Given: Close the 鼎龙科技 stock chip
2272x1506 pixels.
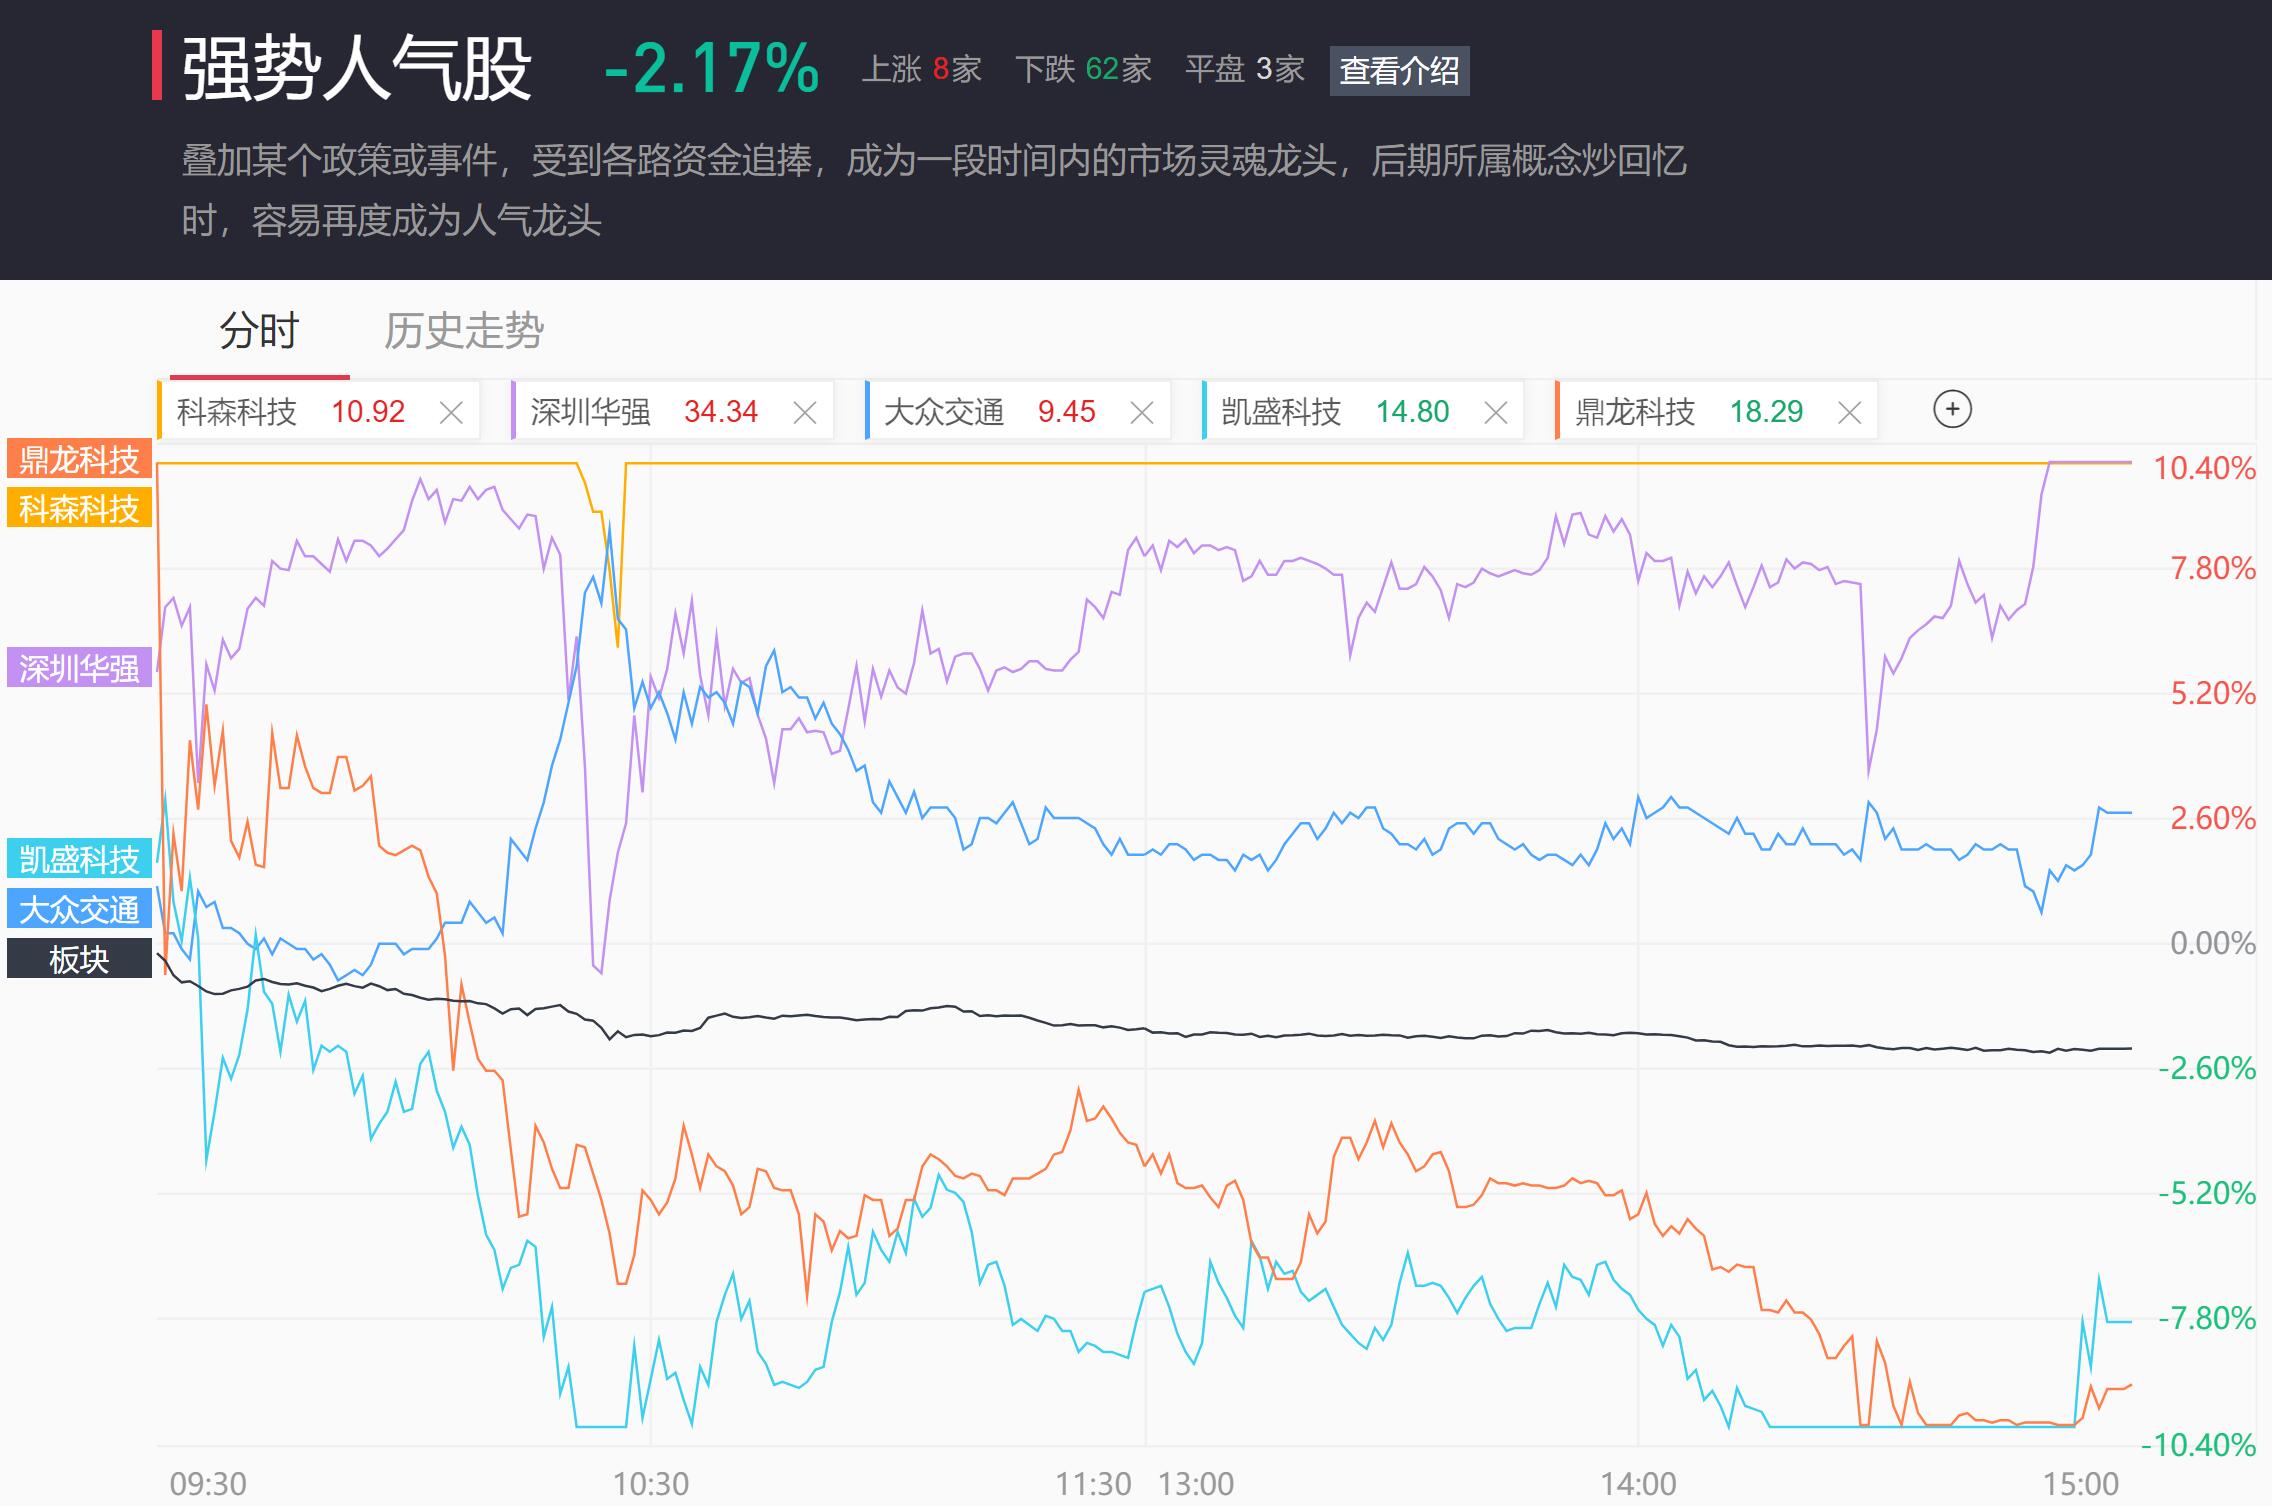Looking at the screenshot, I should click(x=1850, y=412).
